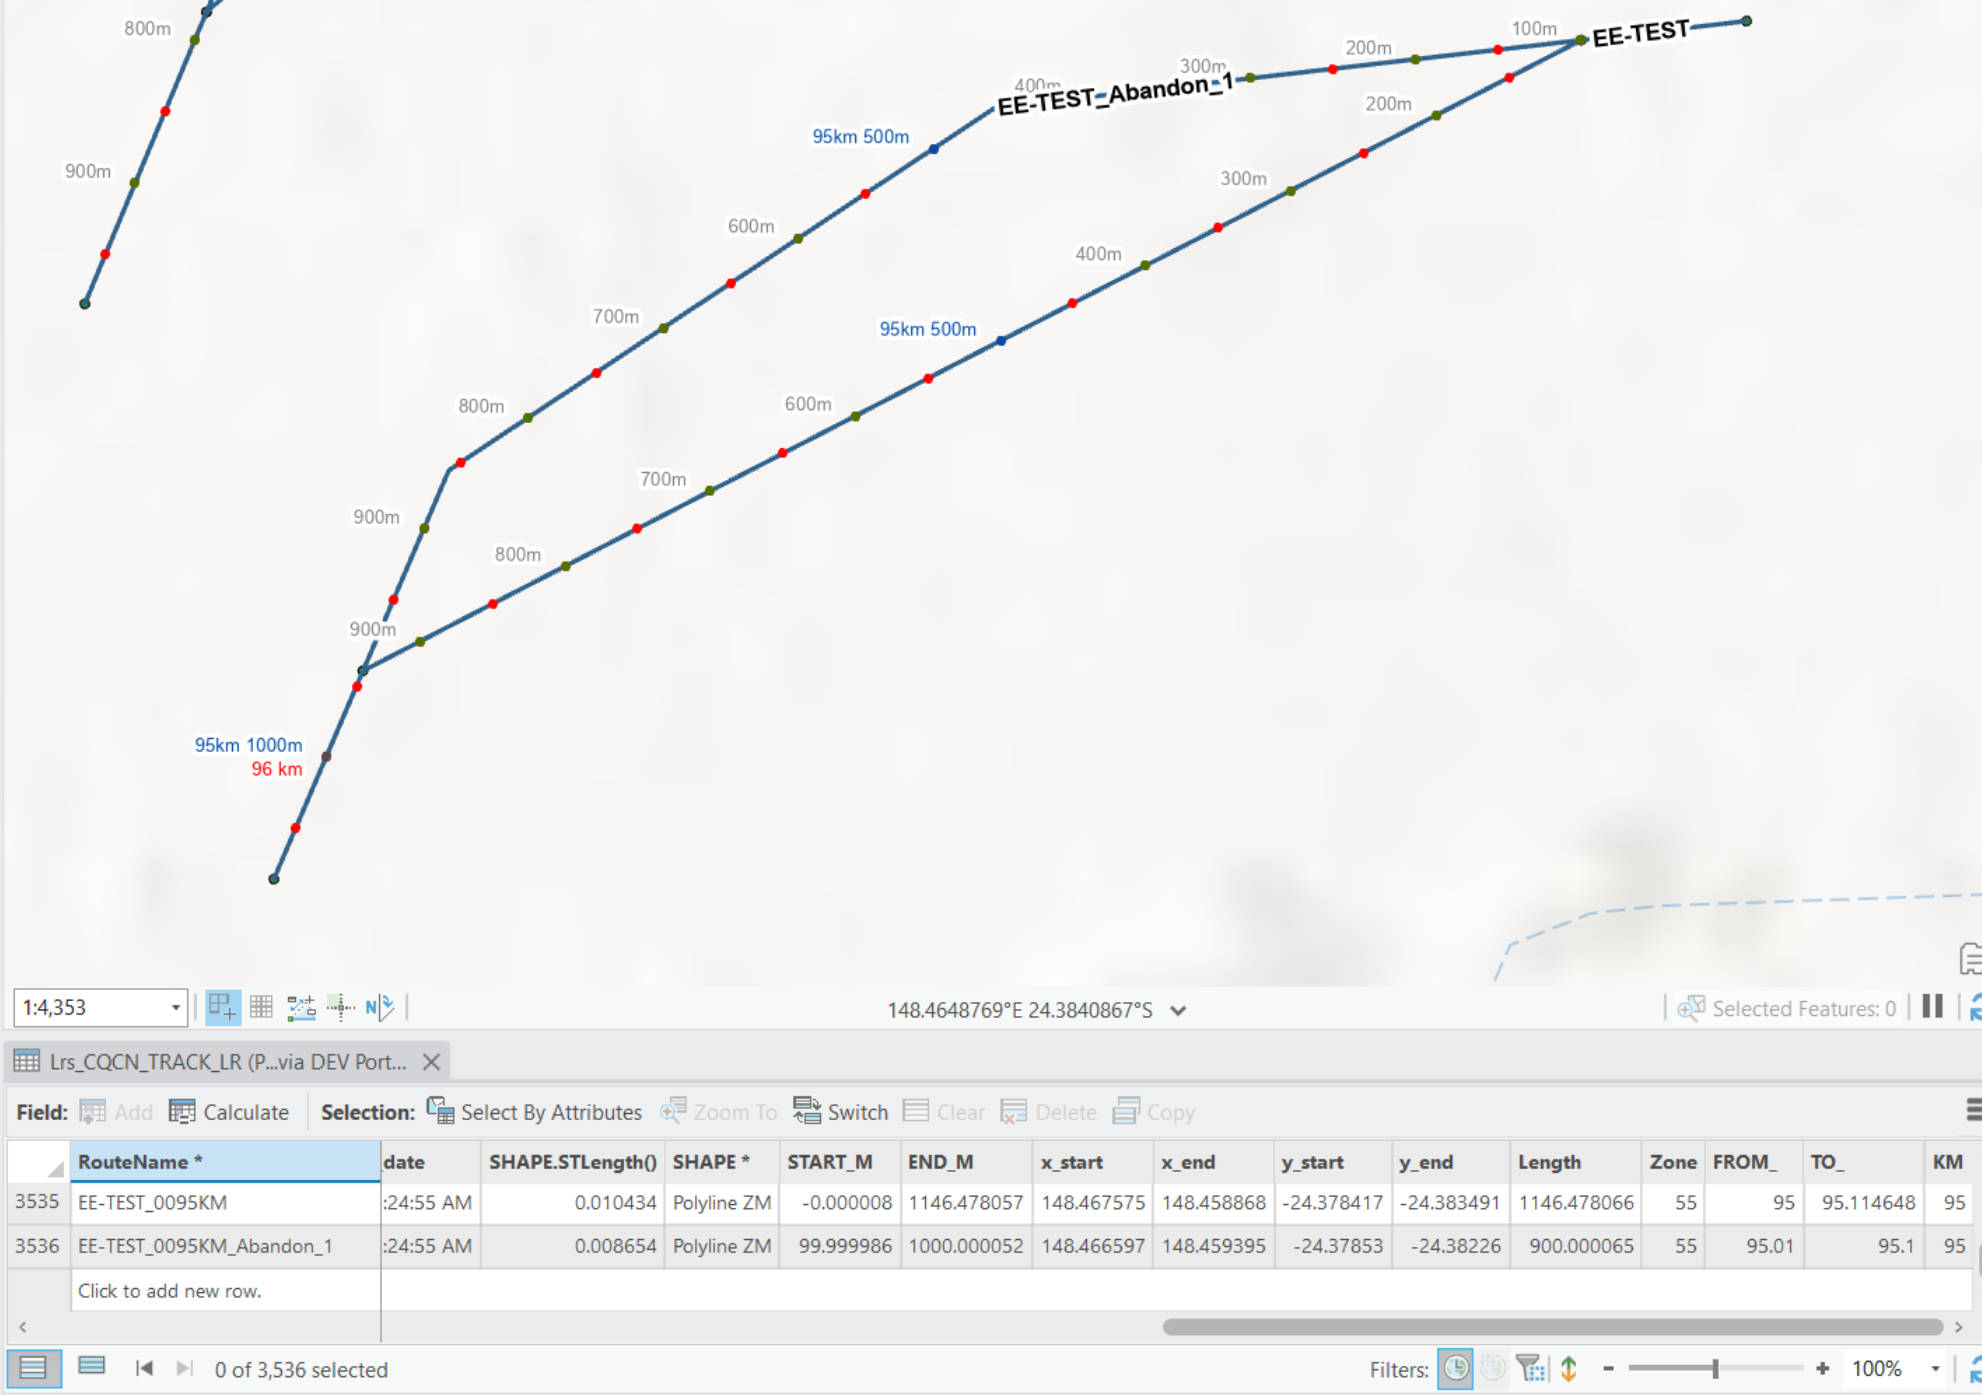1982x1395 pixels.
Task: Select the Calculate field tool
Action: [x=228, y=1112]
